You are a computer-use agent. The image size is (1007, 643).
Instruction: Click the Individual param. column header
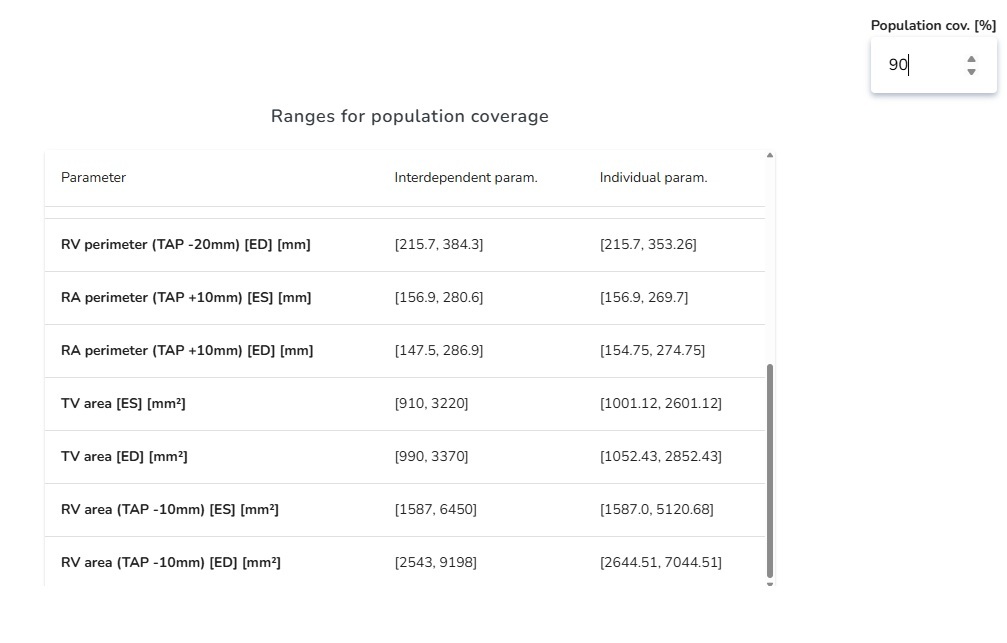pyautogui.click(x=653, y=177)
